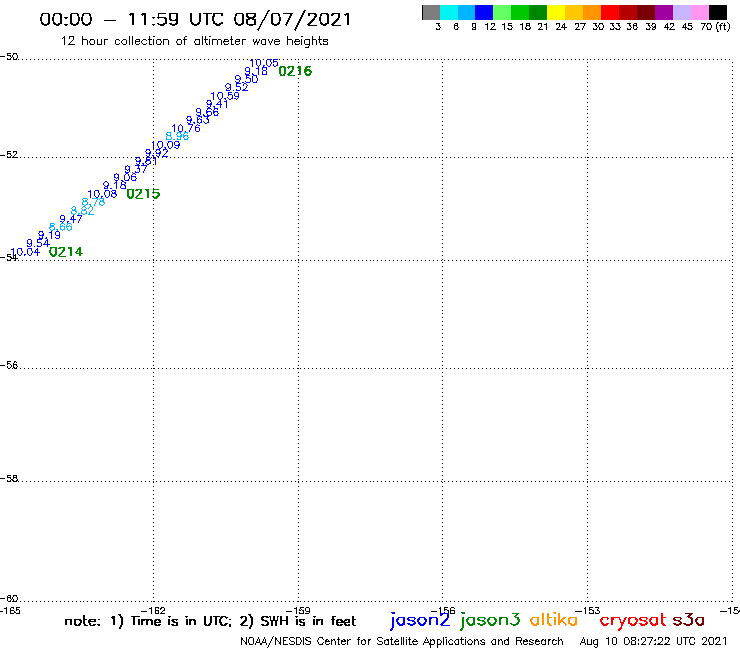740x650 pixels.
Task: Select the green track label 0214
Action: pos(66,252)
